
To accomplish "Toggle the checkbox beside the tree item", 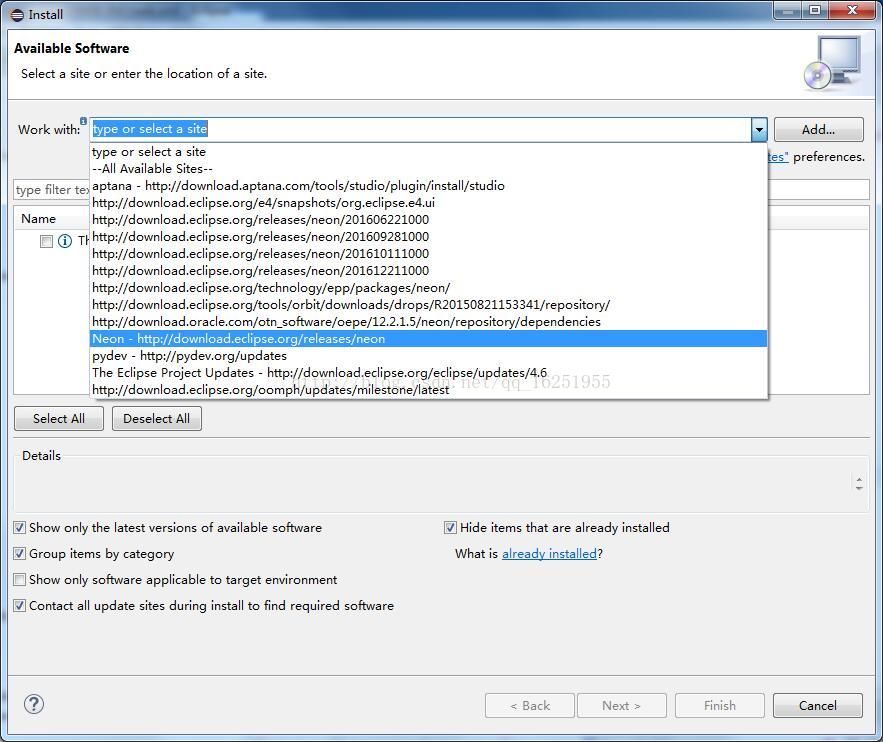I will click(x=45, y=241).
